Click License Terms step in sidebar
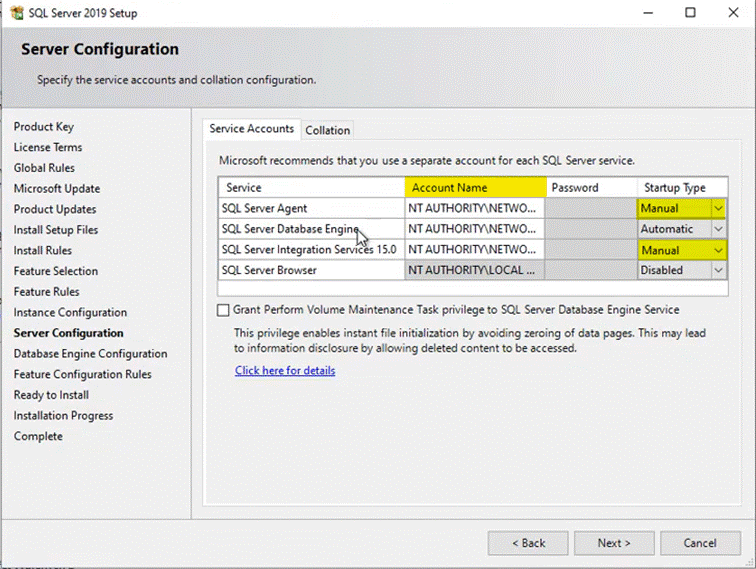The image size is (756, 569). pyautogui.click(x=48, y=147)
